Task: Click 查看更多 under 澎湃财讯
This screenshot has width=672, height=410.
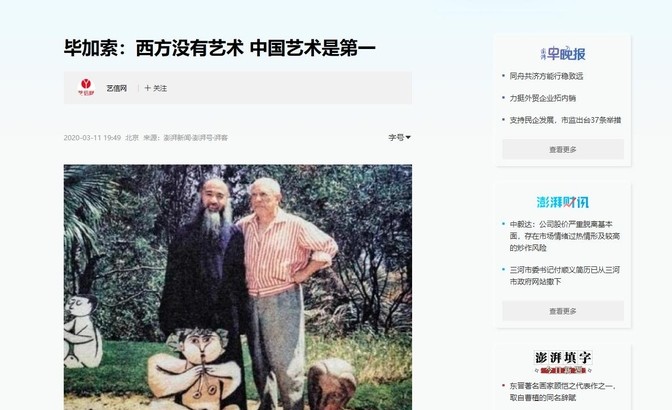Action: 563,311
